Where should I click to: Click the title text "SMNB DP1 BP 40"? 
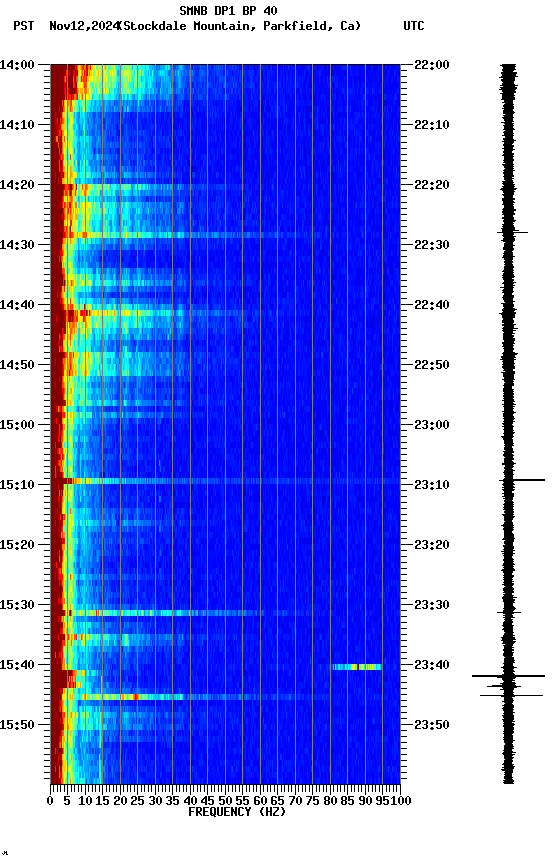tap(228, 10)
